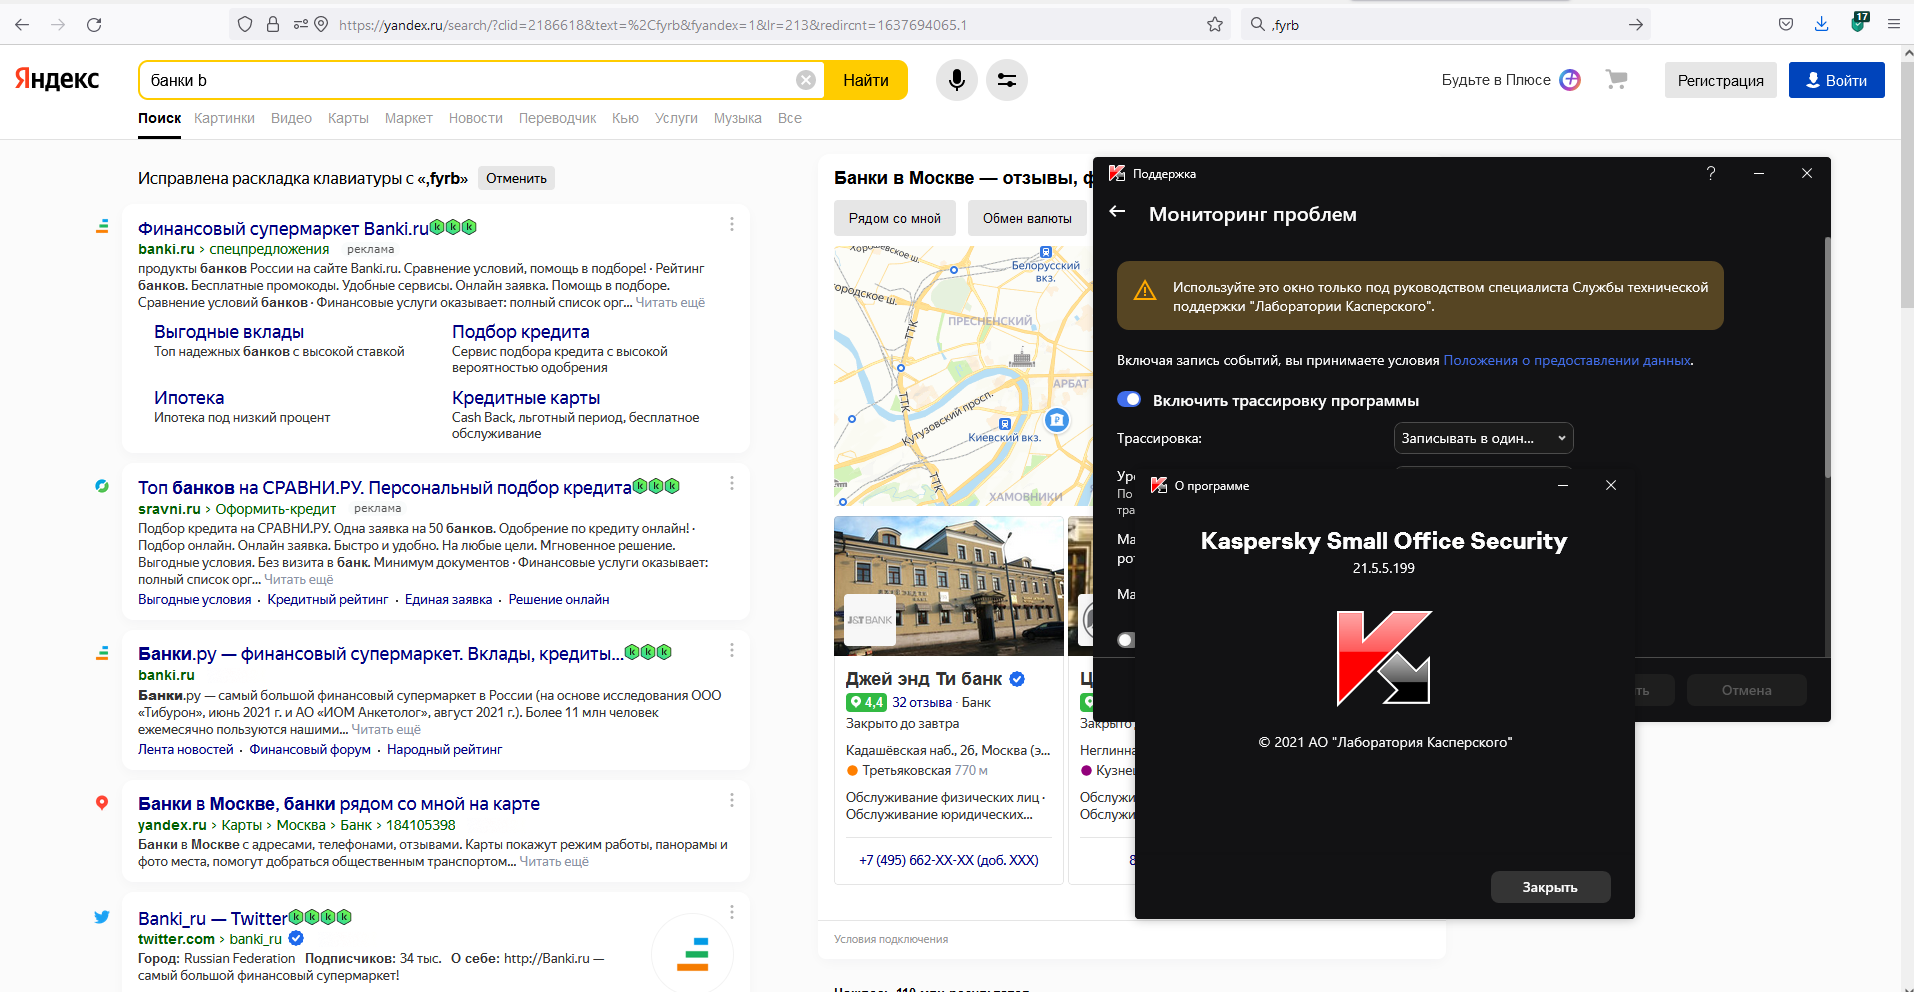The image size is (1914, 992).
Task: Click the Yandex Plus logo icon
Action: coord(1571,80)
